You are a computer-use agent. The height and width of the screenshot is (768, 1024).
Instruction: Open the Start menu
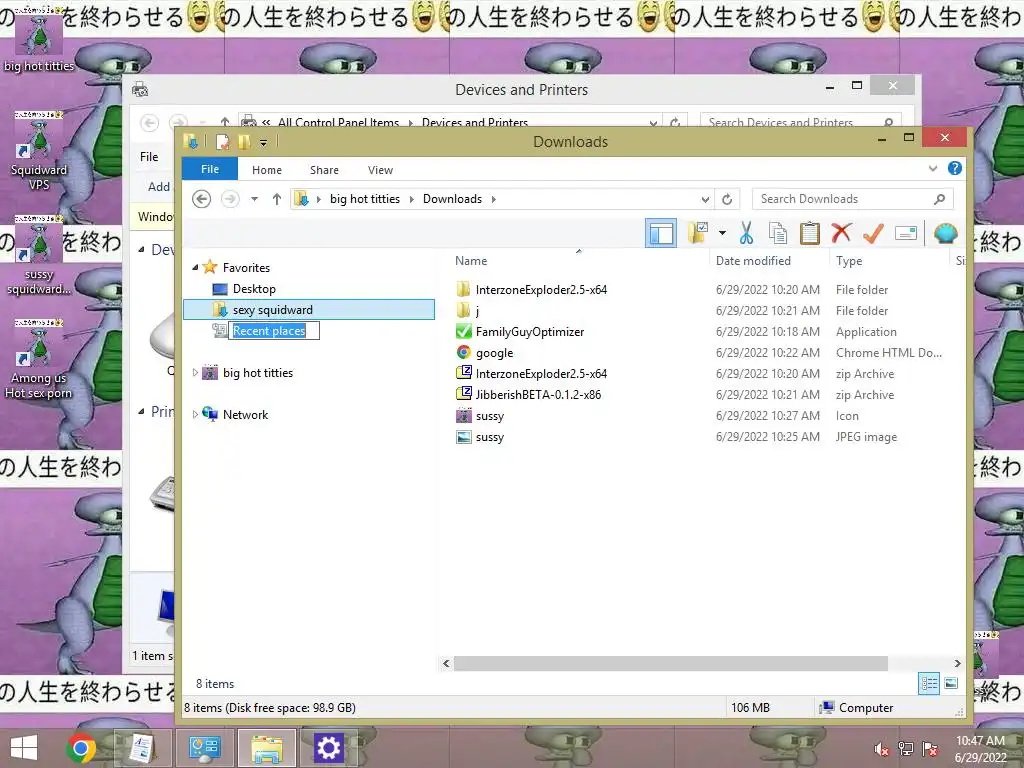point(24,748)
